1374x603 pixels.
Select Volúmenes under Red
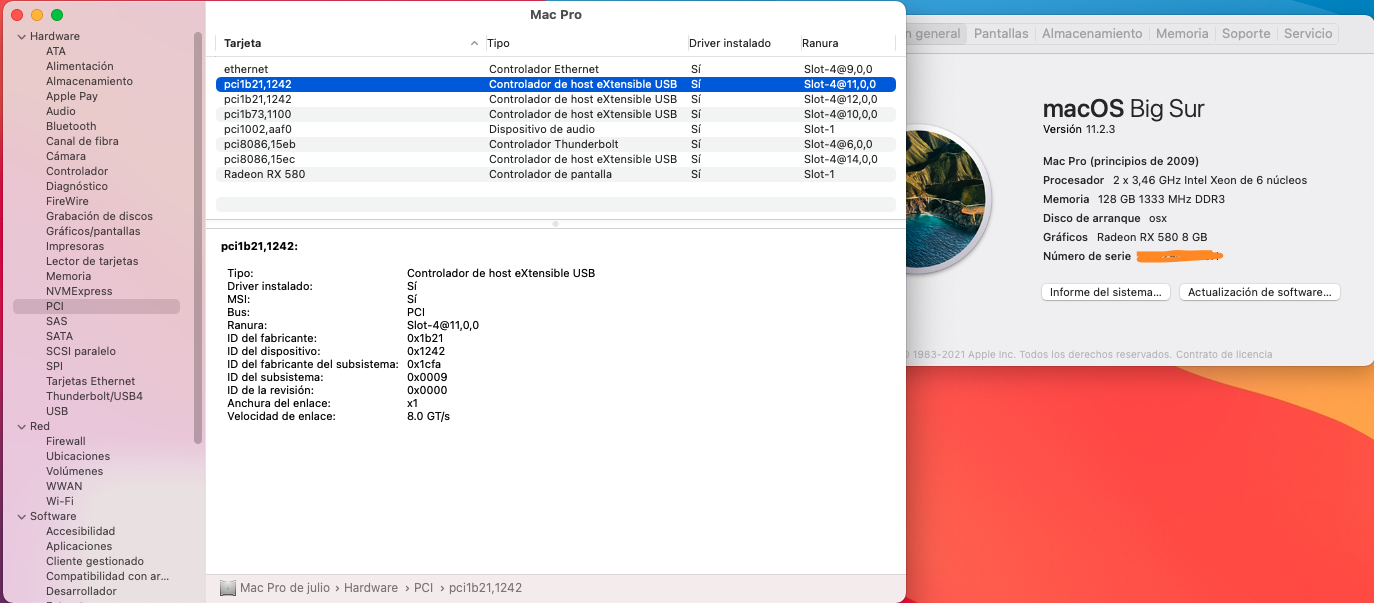pos(74,471)
